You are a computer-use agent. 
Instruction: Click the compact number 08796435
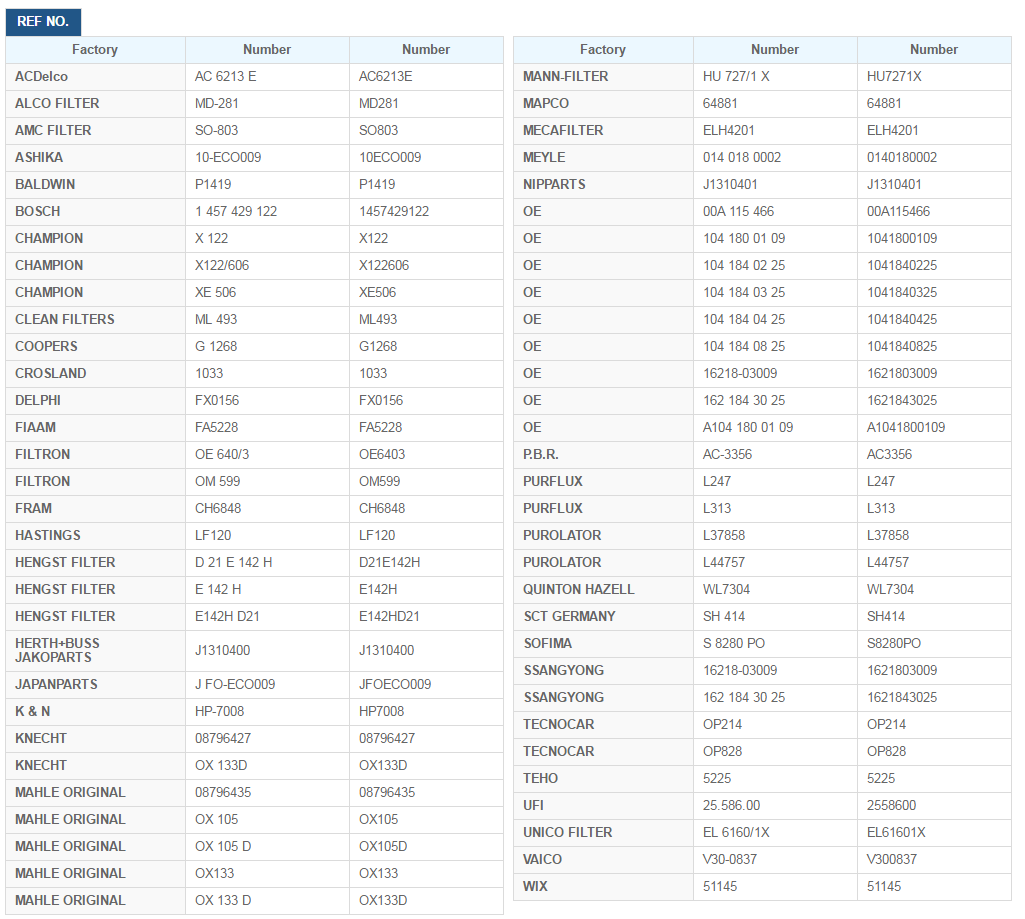[387, 792]
